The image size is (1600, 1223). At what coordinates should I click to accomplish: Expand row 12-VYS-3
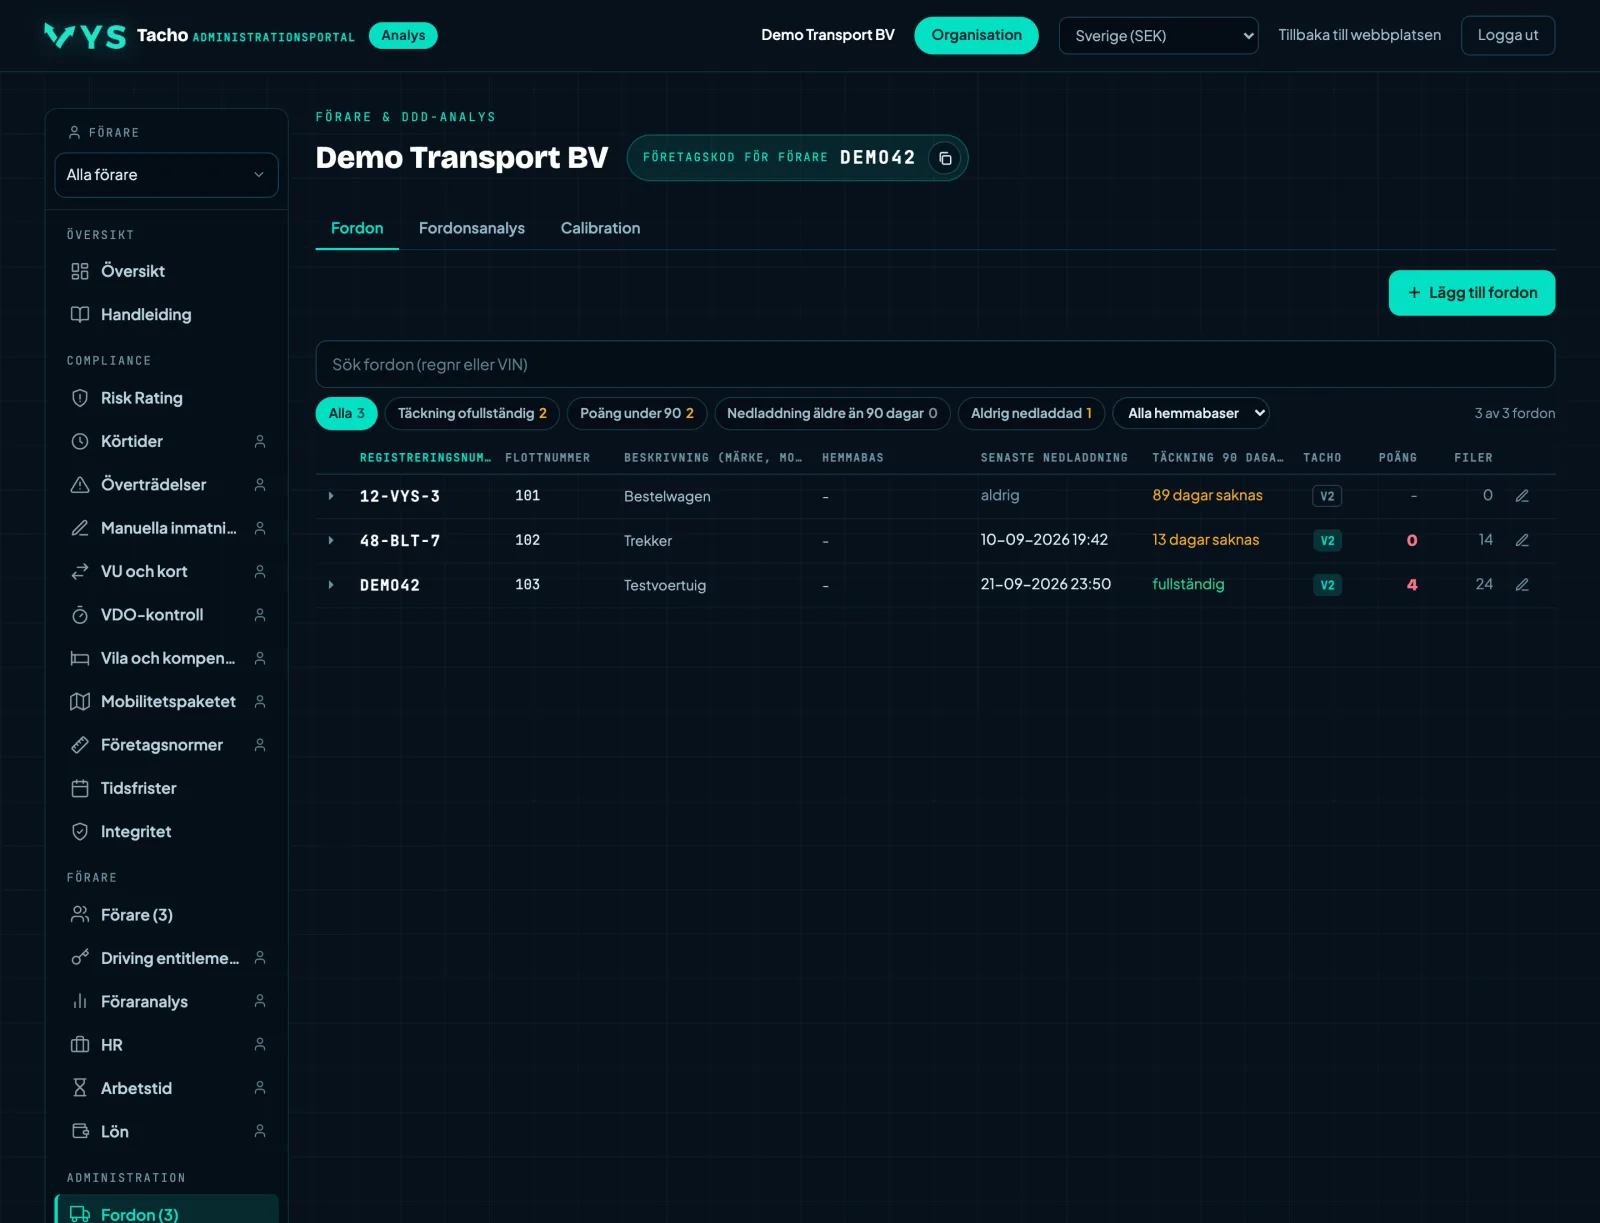(x=331, y=496)
